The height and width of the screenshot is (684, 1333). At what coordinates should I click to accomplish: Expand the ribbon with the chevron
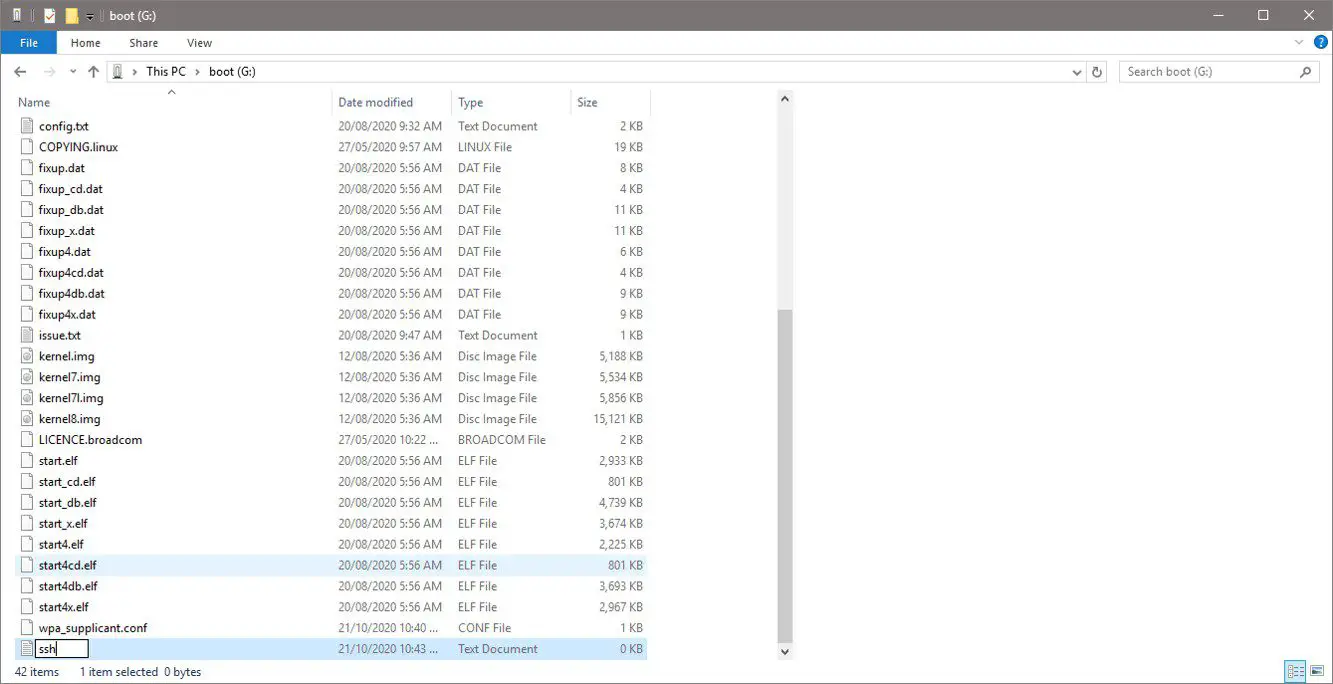pos(1299,43)
